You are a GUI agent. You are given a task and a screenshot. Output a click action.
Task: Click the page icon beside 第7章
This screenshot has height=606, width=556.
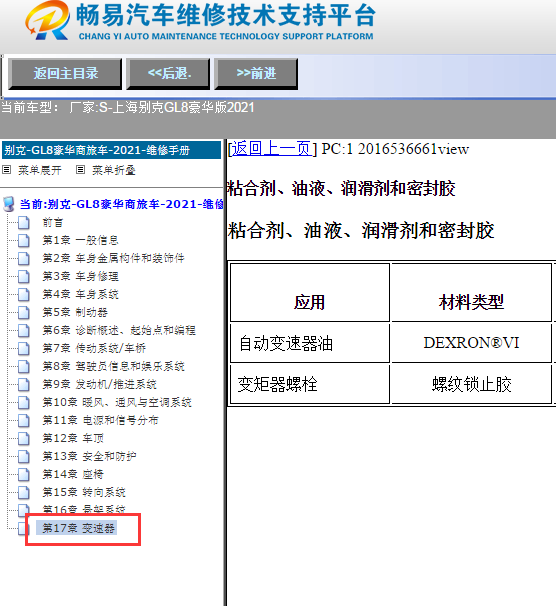tap(24, 348)
